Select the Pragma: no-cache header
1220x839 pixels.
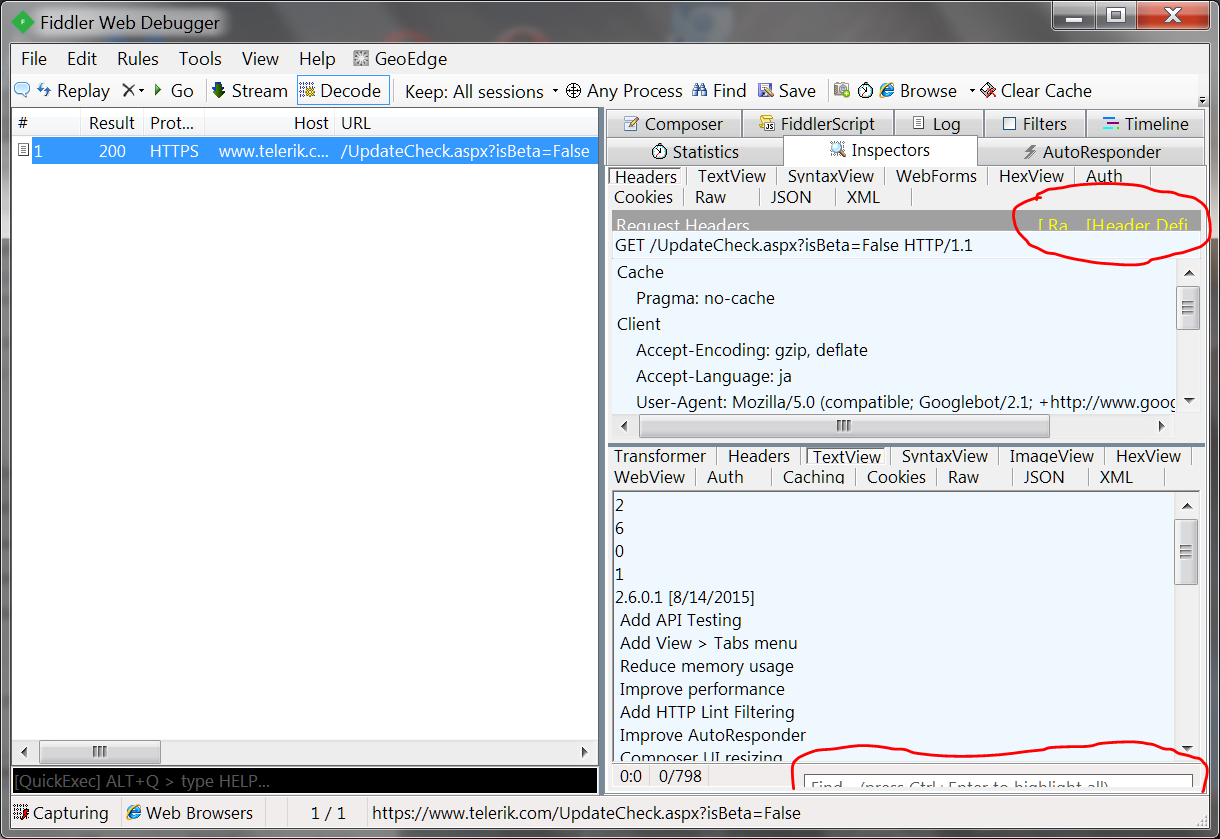705,298
